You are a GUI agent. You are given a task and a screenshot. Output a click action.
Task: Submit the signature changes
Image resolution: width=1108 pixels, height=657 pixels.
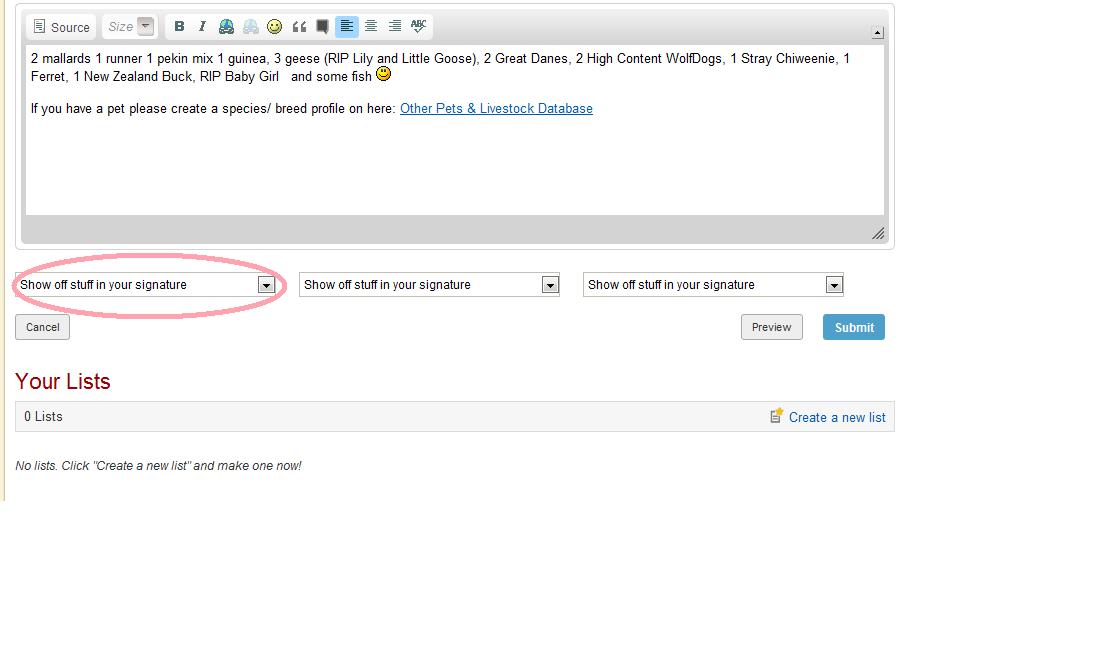click(853, 327)
